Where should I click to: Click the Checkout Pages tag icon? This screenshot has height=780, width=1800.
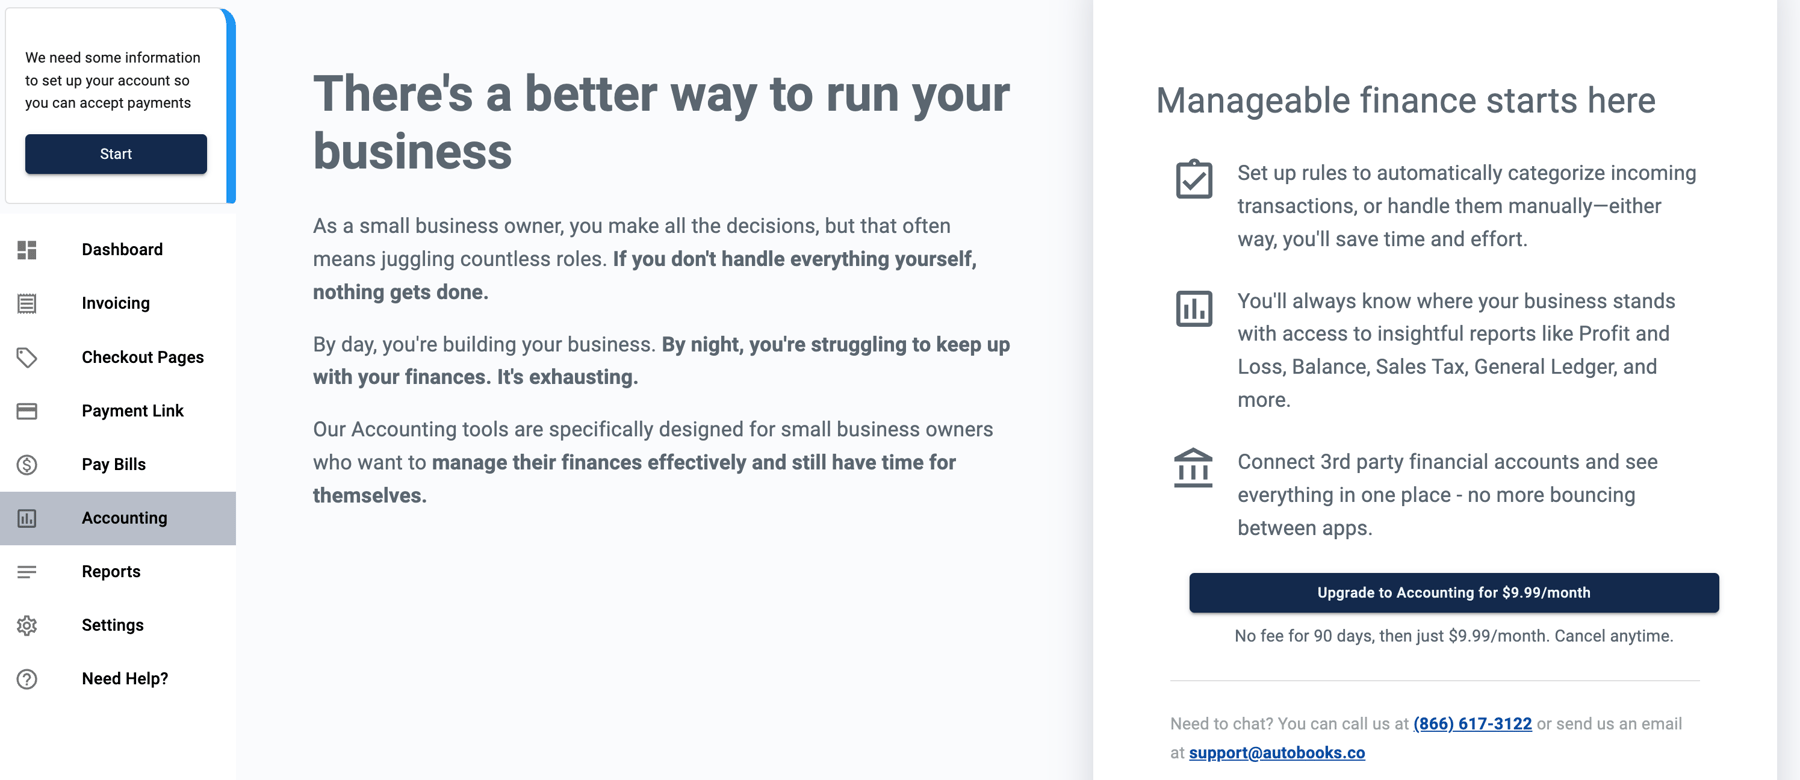pos(27,357)
